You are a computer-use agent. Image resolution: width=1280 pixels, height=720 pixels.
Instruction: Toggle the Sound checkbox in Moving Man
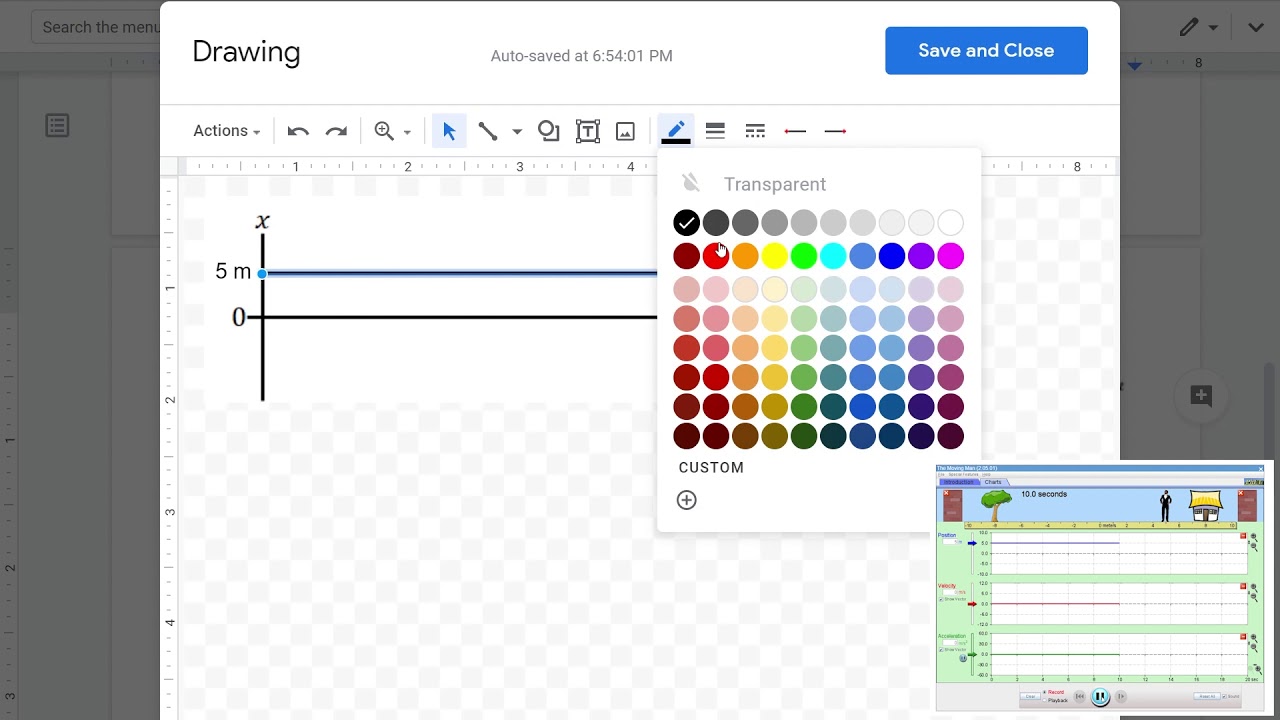pos(1223,697)
